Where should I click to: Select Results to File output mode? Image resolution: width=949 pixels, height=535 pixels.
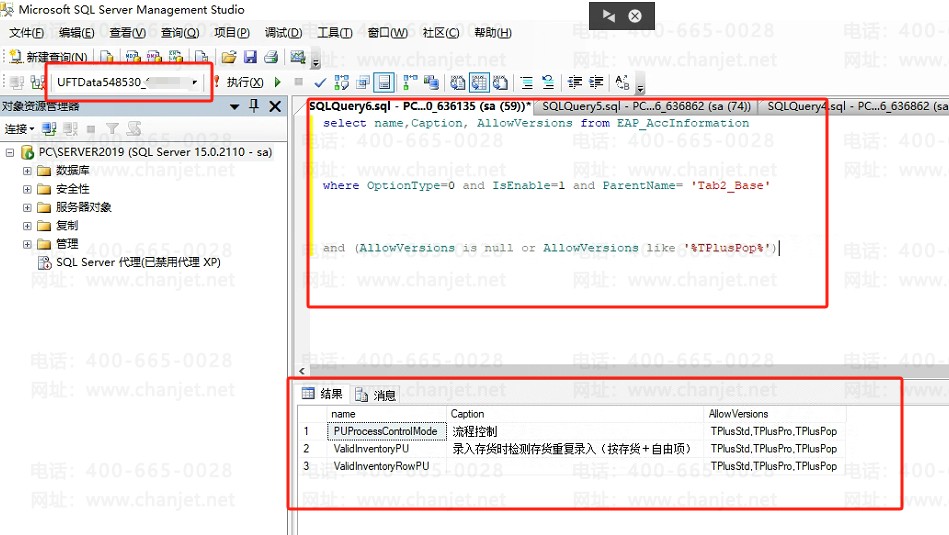(500, 82)
